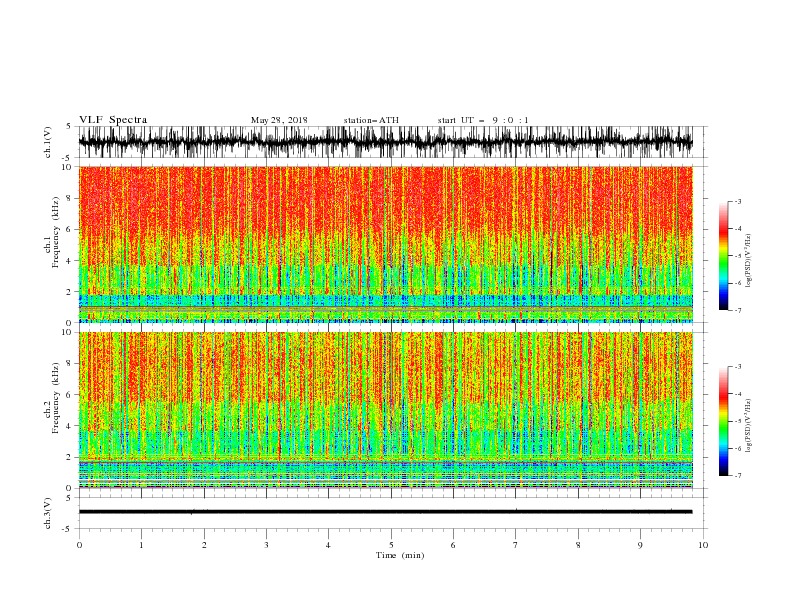Click the time axis tick labeled 7
792x612 pixels.
[516, 545]
